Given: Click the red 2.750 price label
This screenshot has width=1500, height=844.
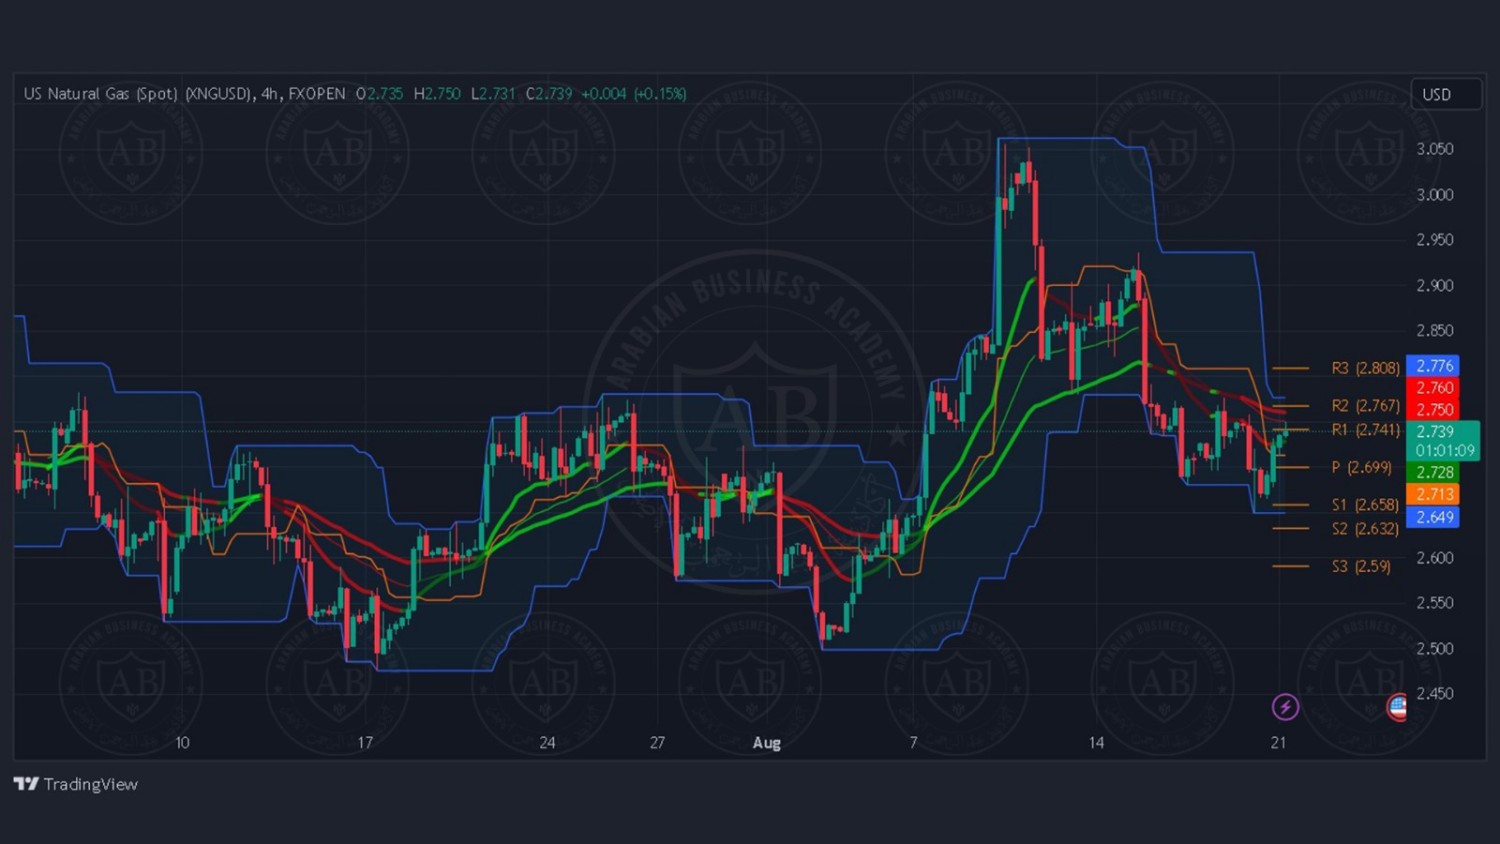Looking at the screenshot, I should coord(1433,410).
